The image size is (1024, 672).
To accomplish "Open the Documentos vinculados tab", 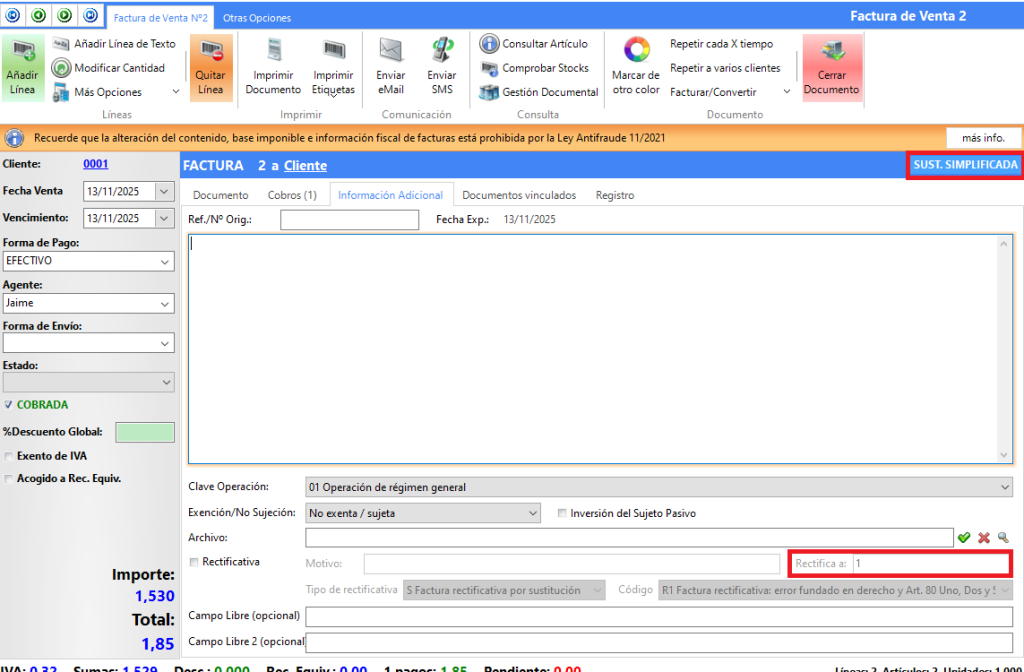I will (x=518, y=195).
